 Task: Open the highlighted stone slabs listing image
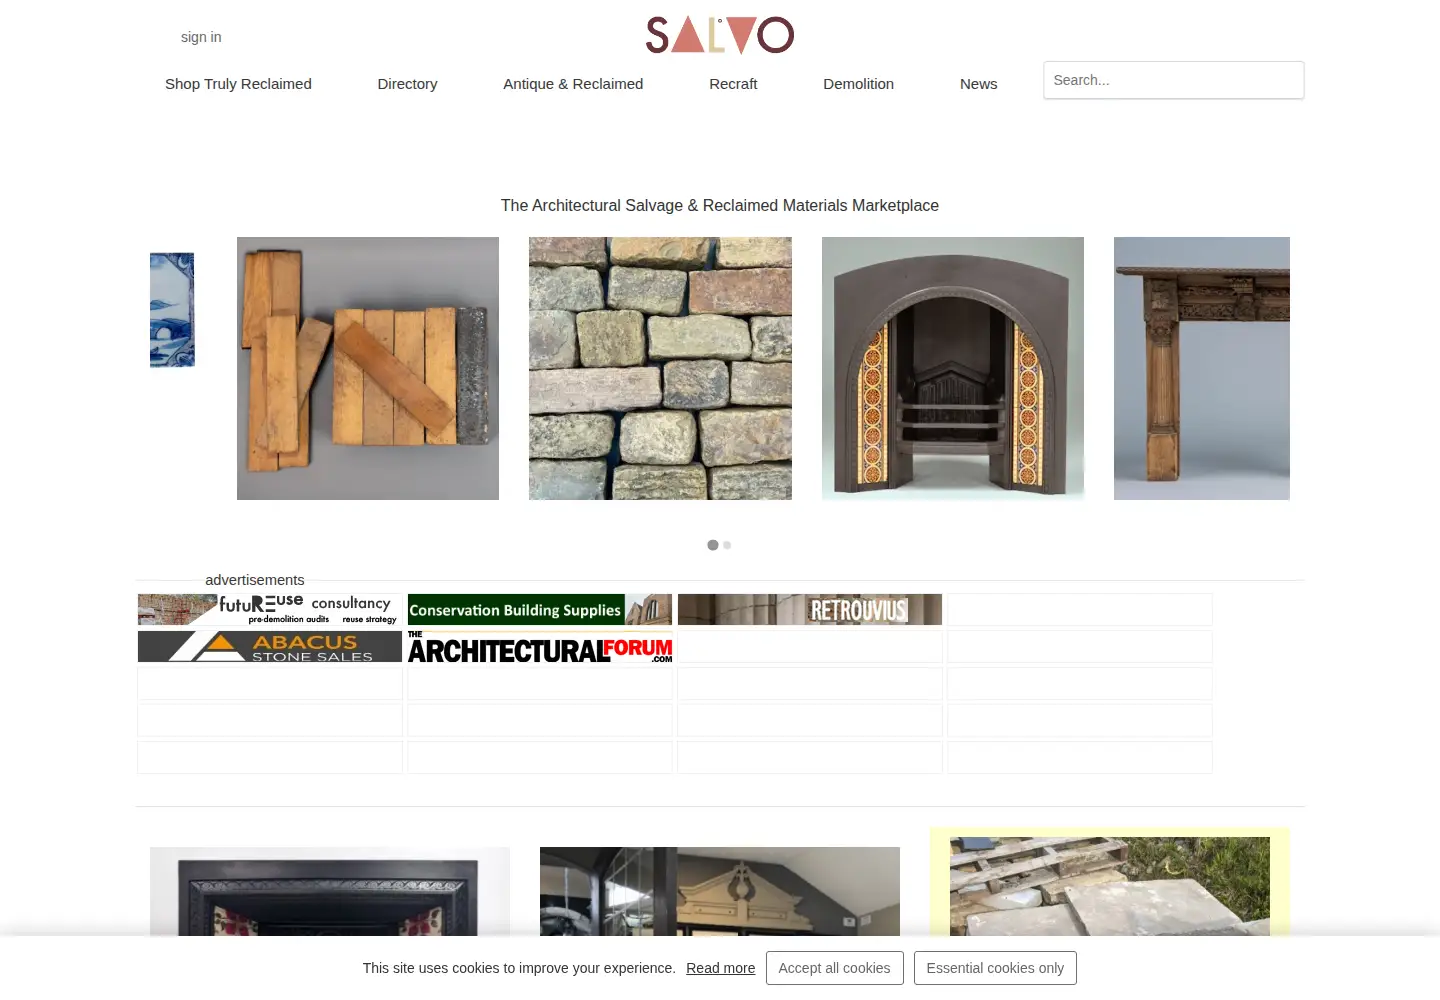1110,887
